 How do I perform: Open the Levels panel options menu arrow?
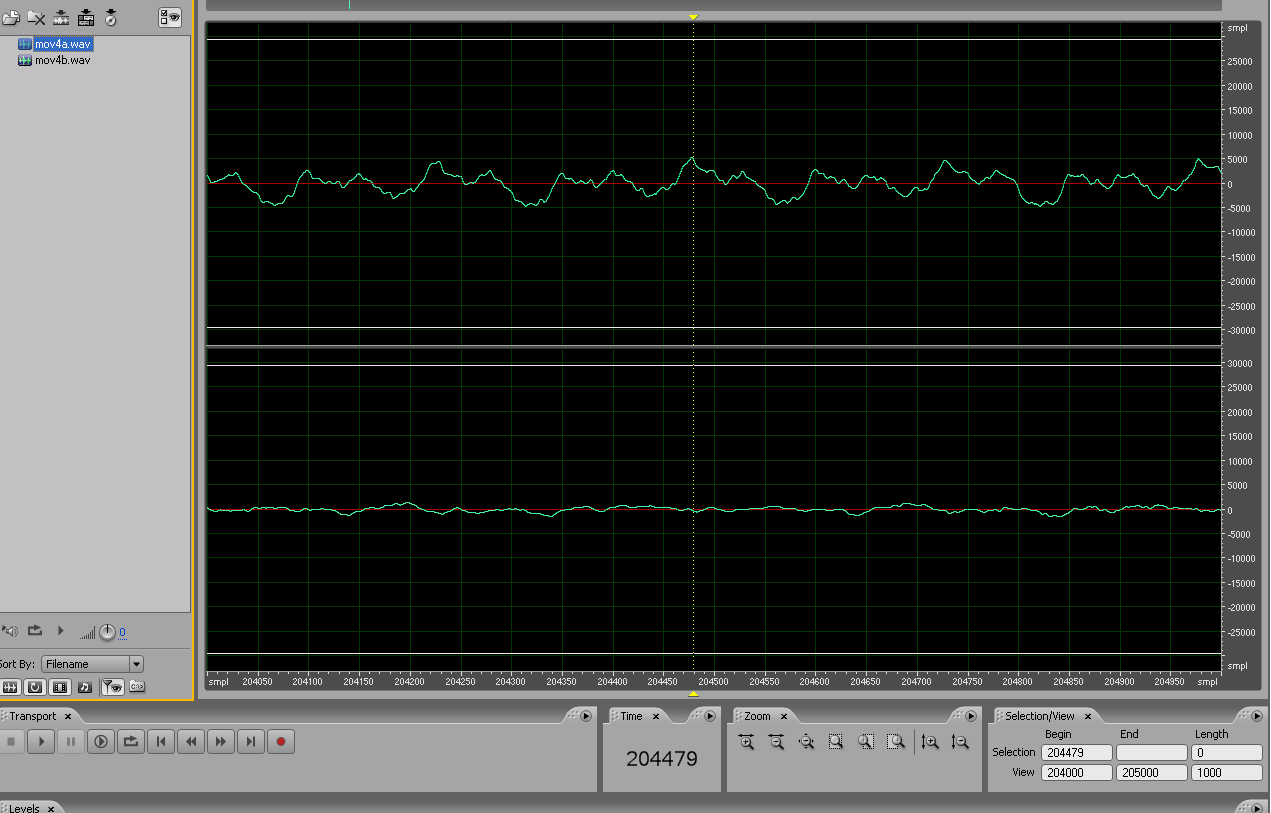(1259, 807)
